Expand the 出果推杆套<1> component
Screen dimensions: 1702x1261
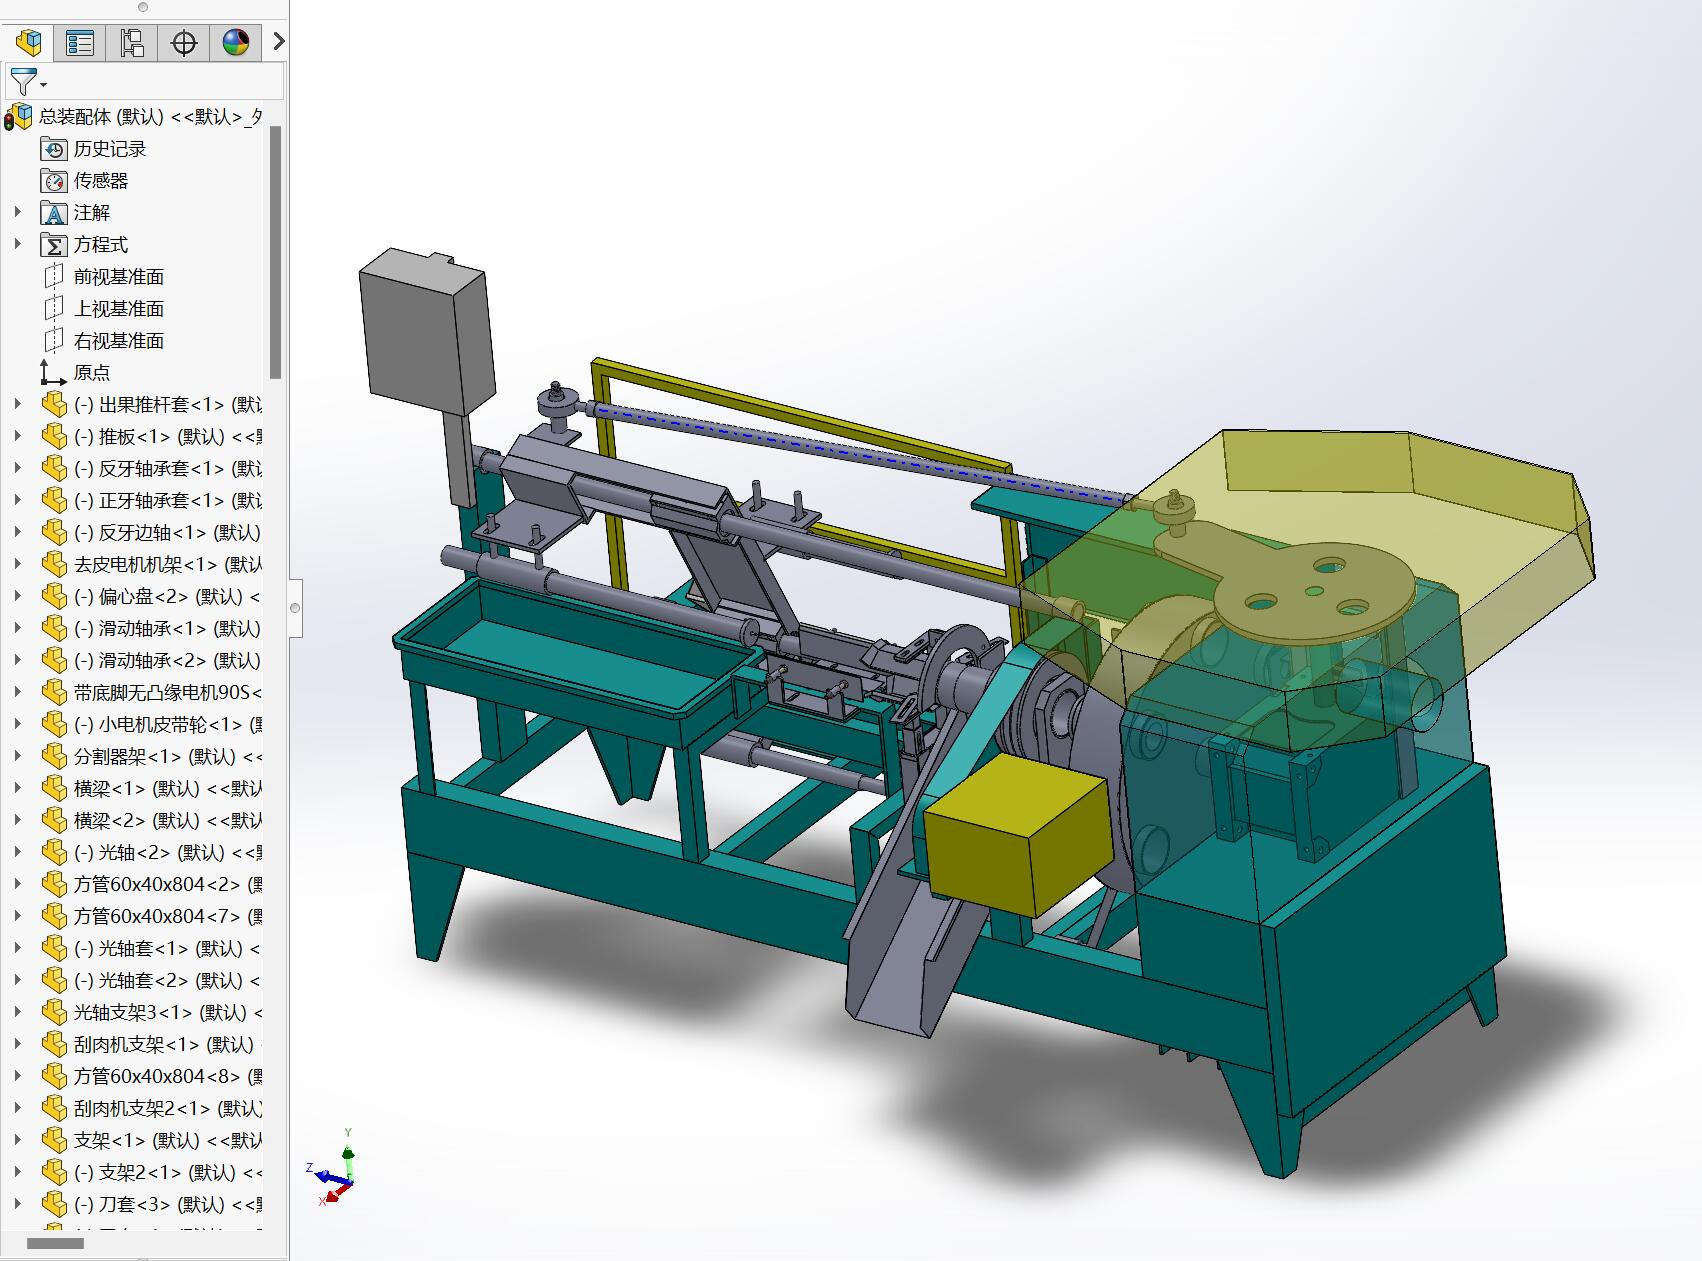17,405
